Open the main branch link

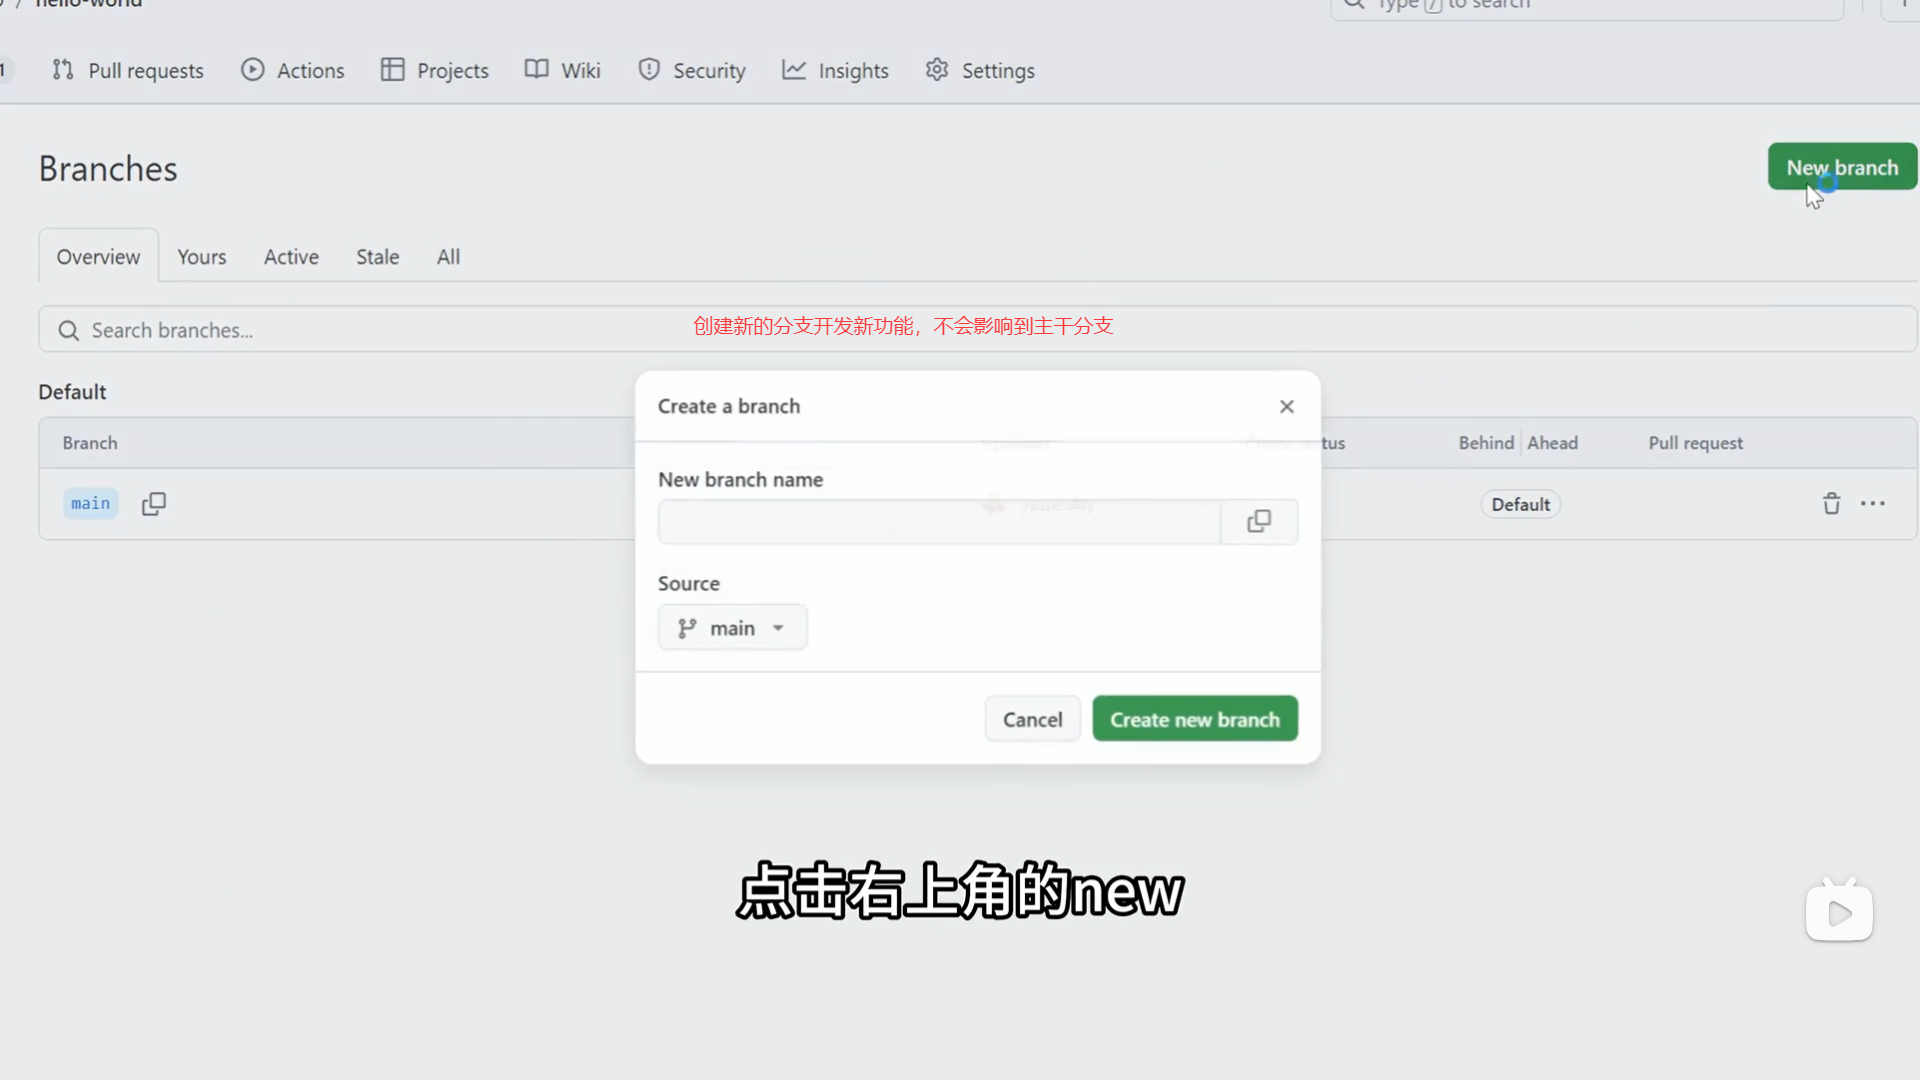(90, 503)
